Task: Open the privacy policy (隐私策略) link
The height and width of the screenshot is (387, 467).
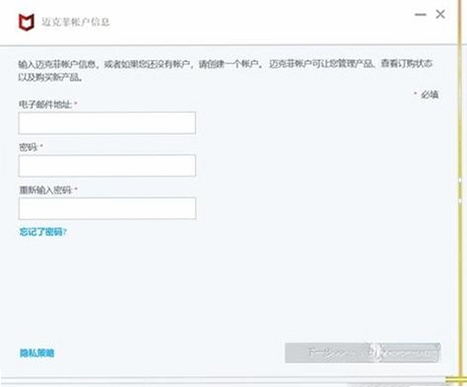Action: [x=37, y=353]
